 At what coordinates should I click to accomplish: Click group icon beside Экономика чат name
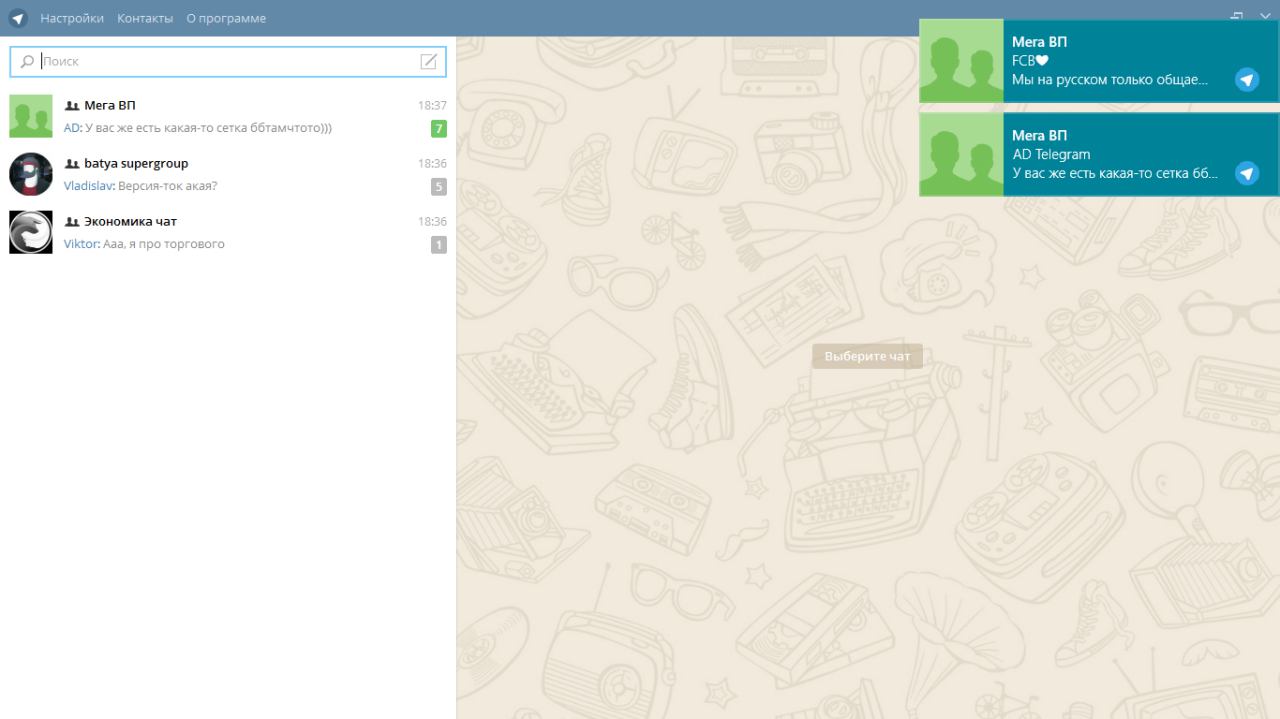72,222
